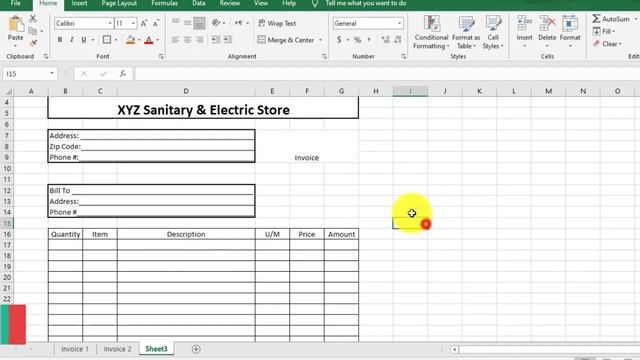The width and height of the screenshot is (640, 360).
Task: Apply the Fill Color bucket
Action: click(130, 40)
